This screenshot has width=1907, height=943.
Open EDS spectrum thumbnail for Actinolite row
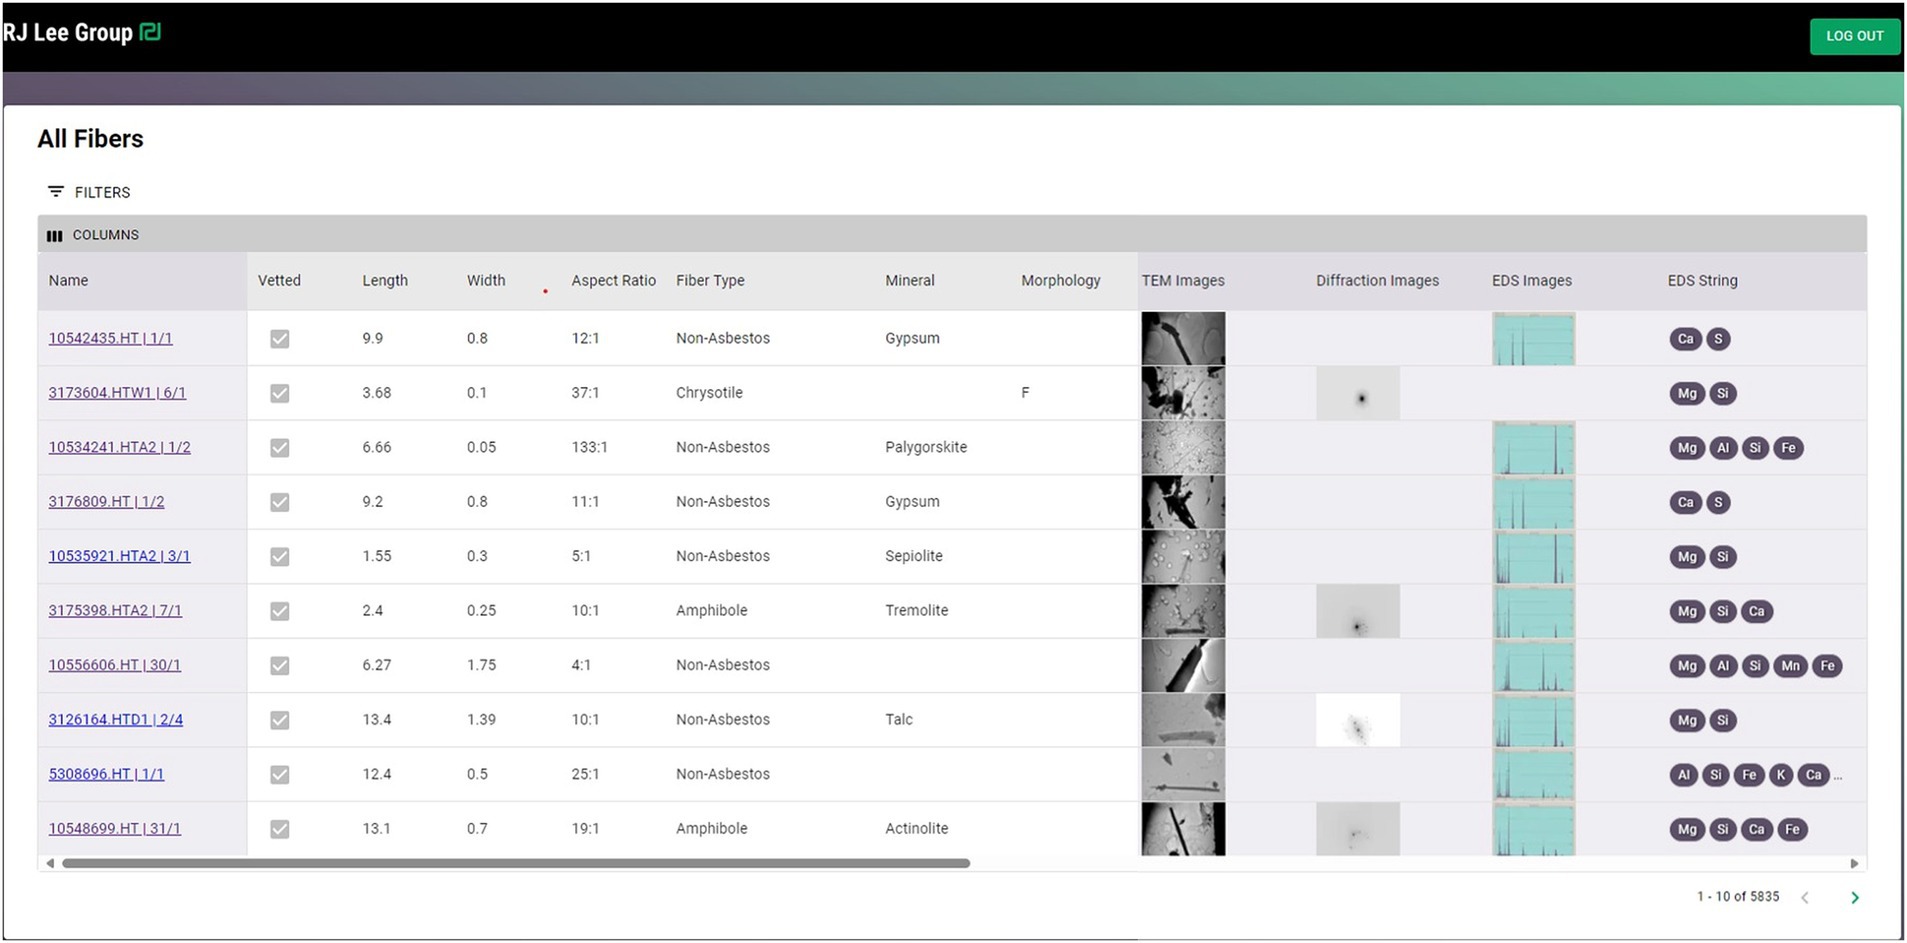1533,829
